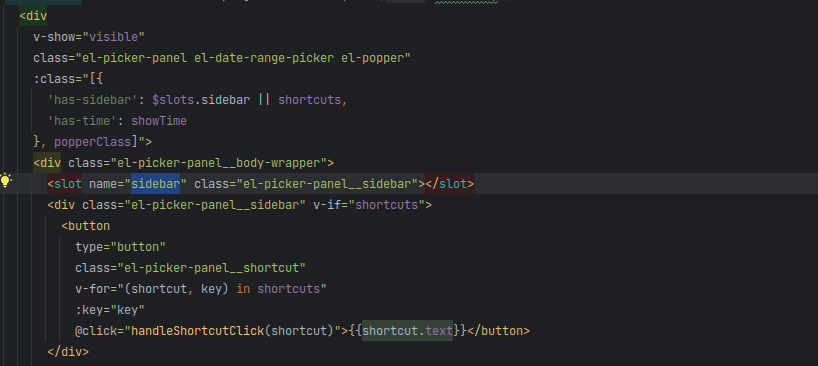Click the opening <slot tag name

(65, 184)
